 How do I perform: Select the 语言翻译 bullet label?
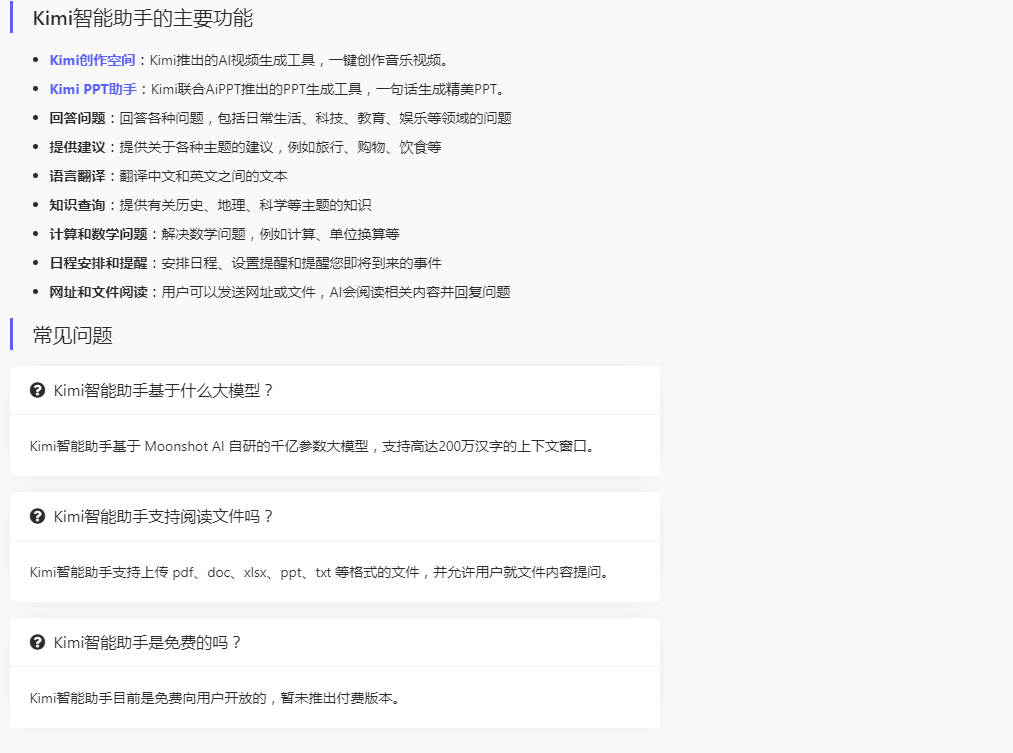tap(77, 176)
